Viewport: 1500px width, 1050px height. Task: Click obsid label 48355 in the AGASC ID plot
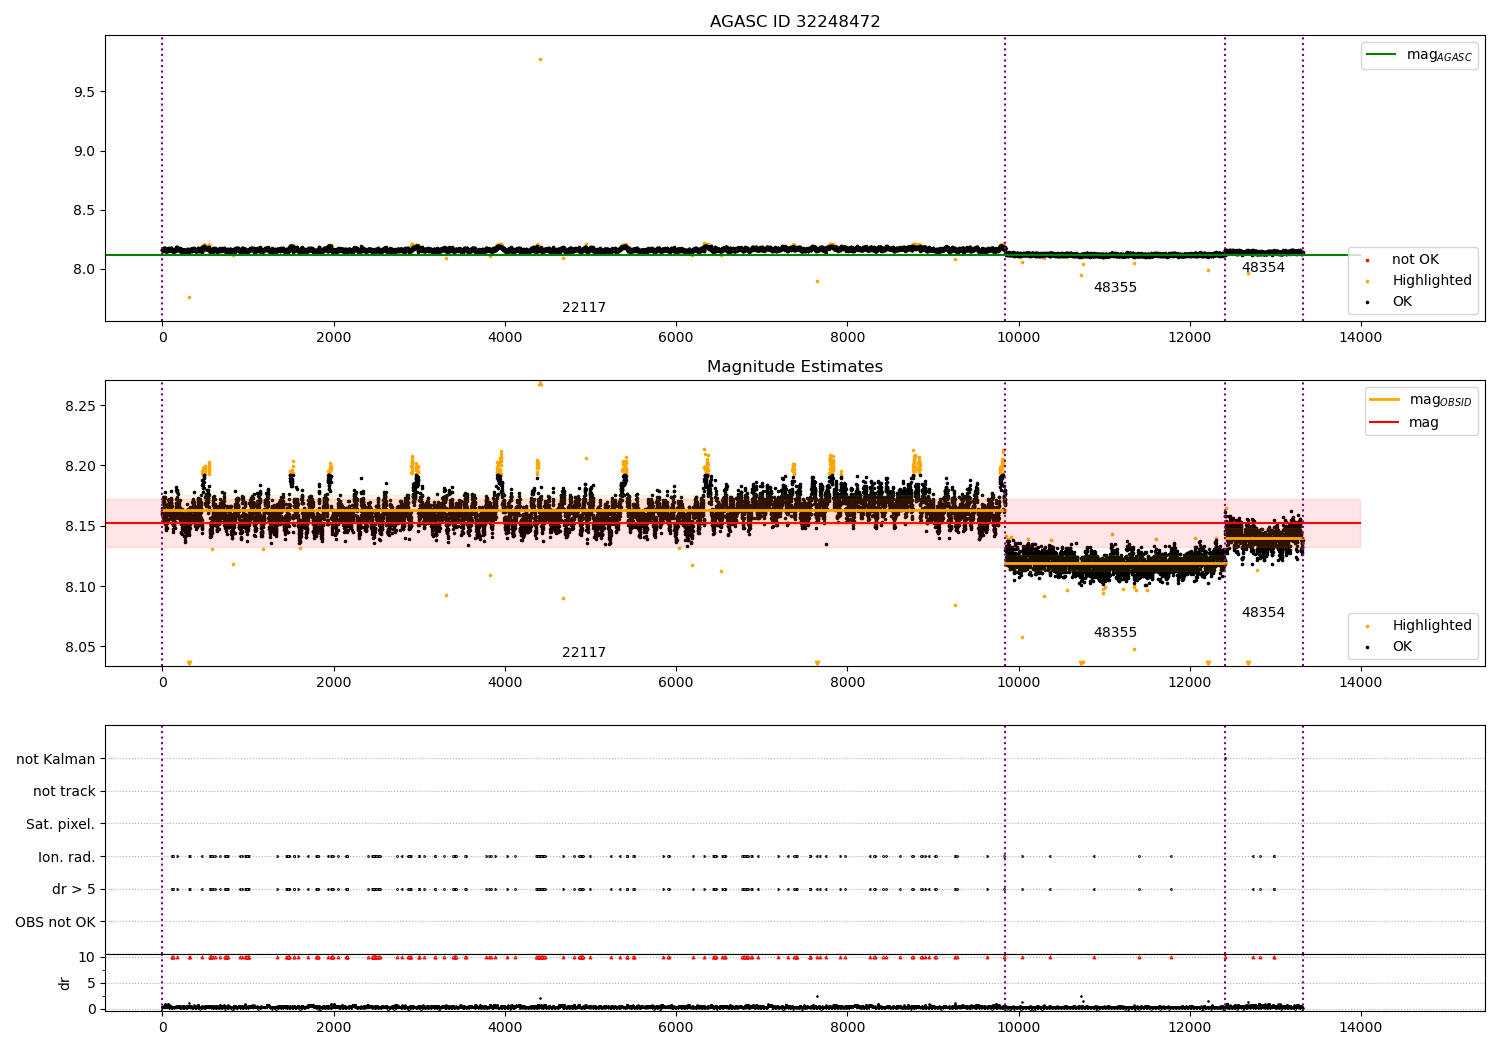tap(1115, 288)
